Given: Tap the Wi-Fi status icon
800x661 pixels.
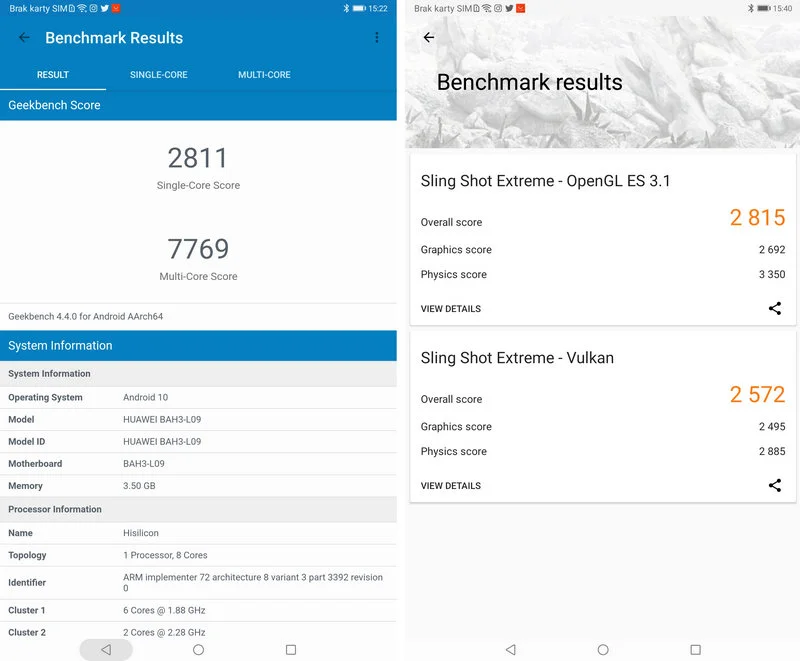Looking at the screenshot, I should click(80, 8).
